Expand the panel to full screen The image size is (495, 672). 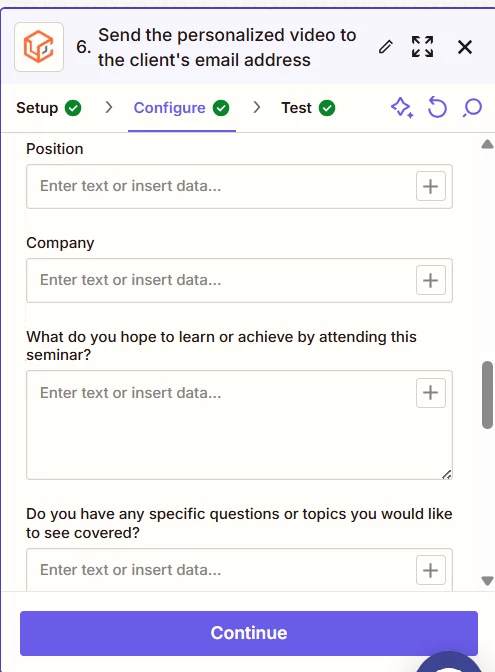[x=422, y=47]
